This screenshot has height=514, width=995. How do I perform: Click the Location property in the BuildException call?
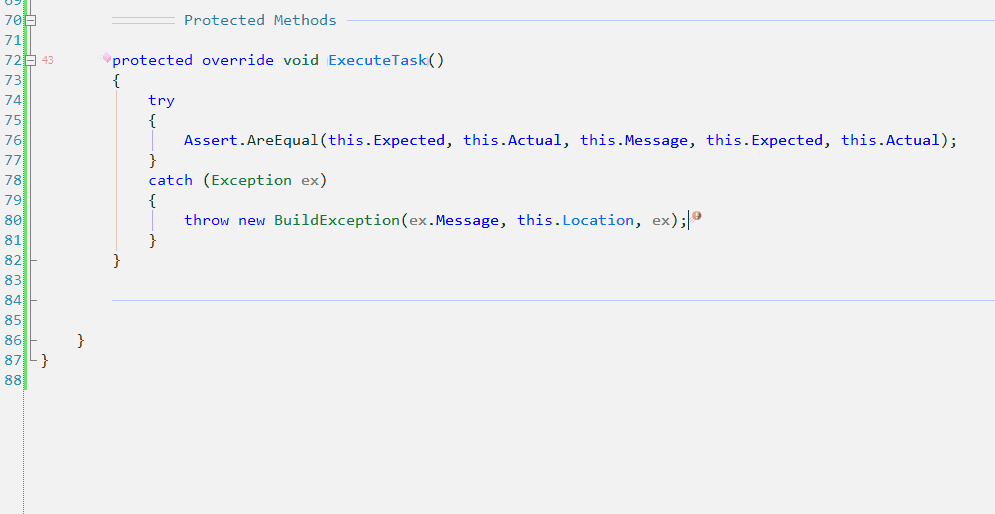pos(597,220)
